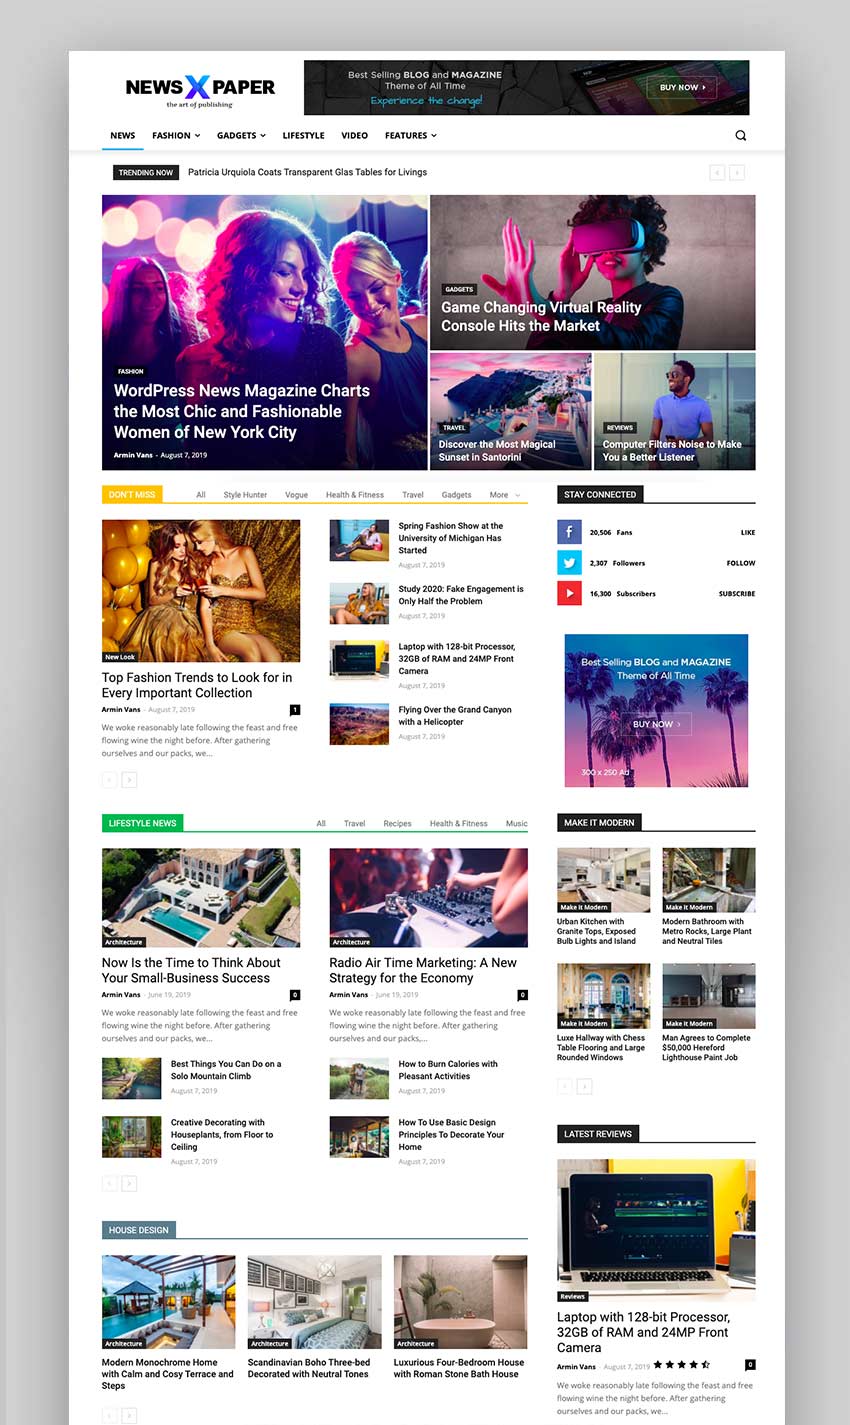Screen dimensions: 850x1425
Task: Open Man Agrees to Complete Lighthouse article
Action: pos(706,1048)
